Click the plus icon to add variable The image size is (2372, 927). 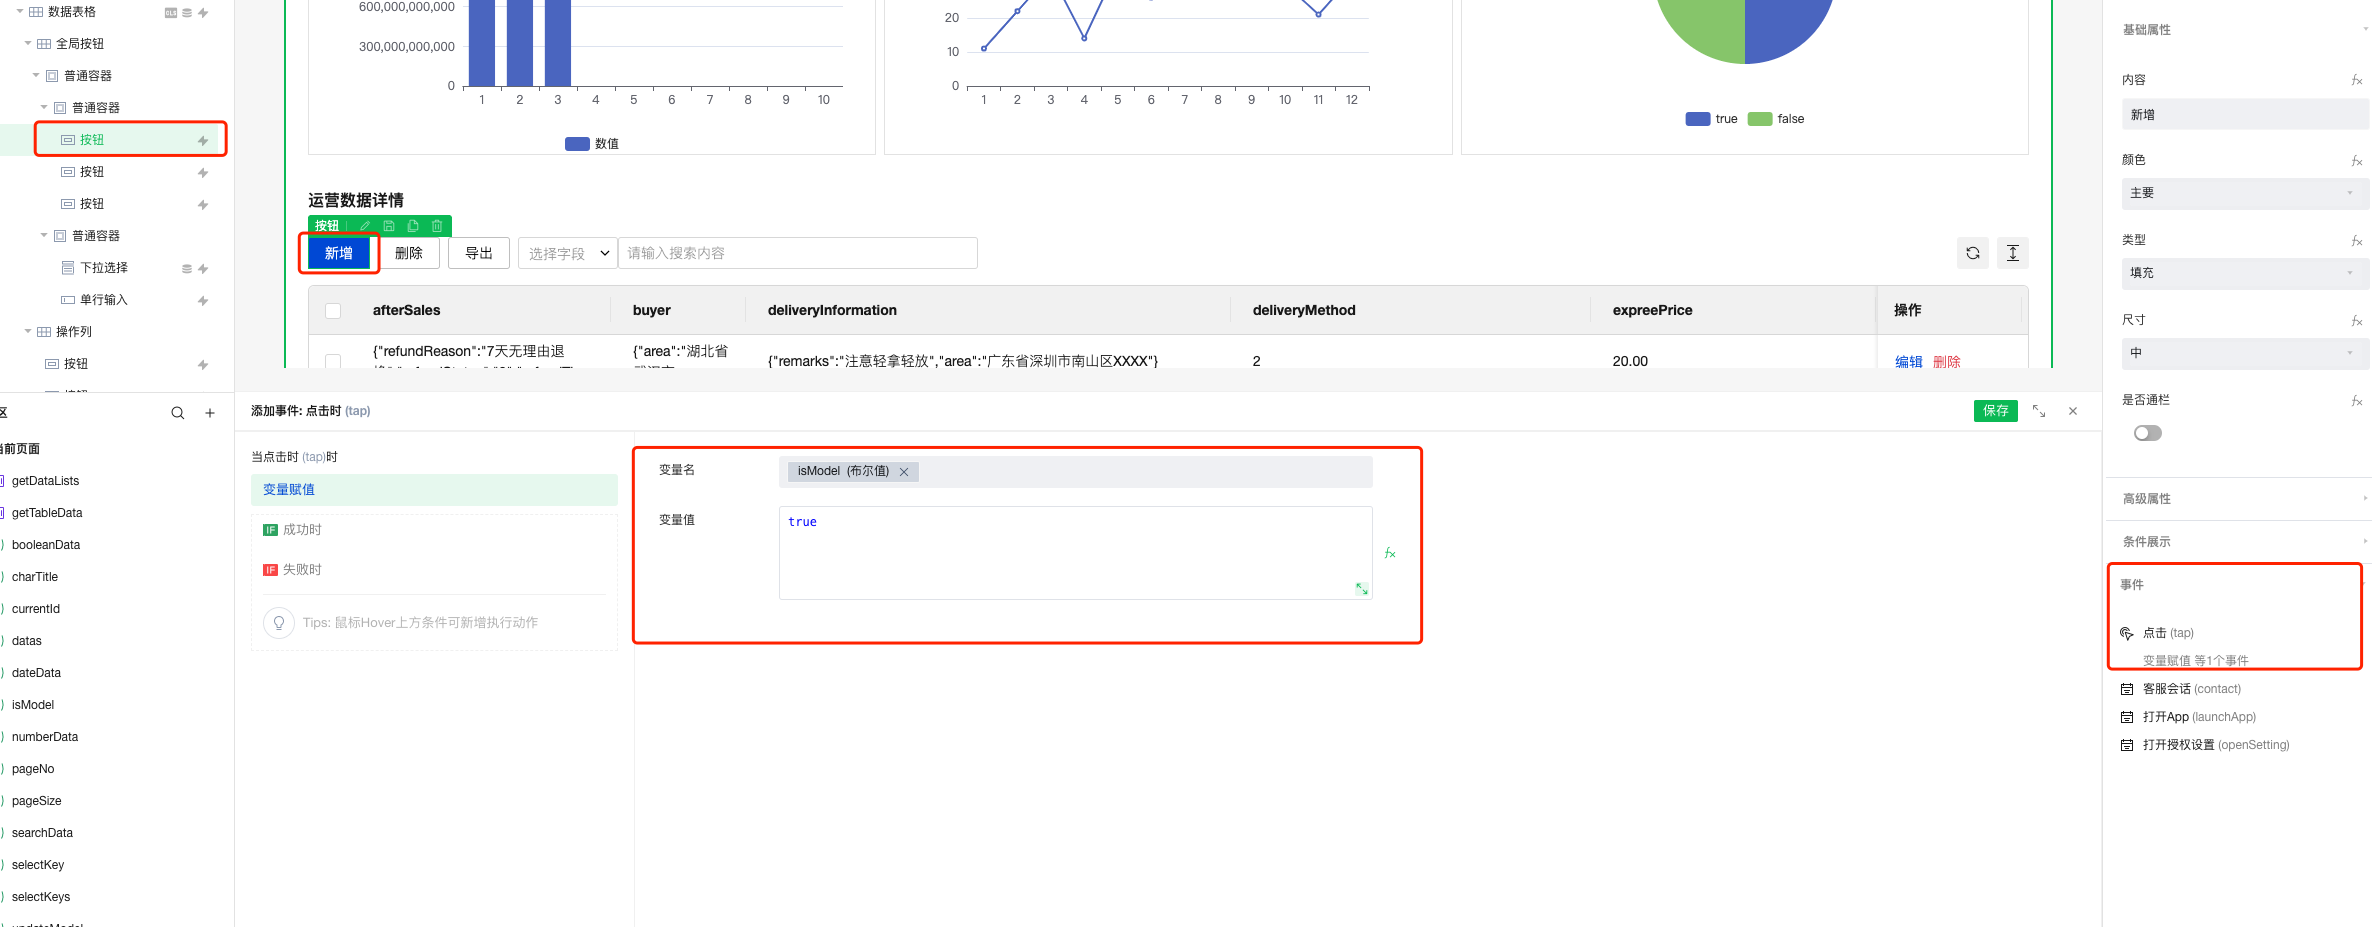point(210,413)
